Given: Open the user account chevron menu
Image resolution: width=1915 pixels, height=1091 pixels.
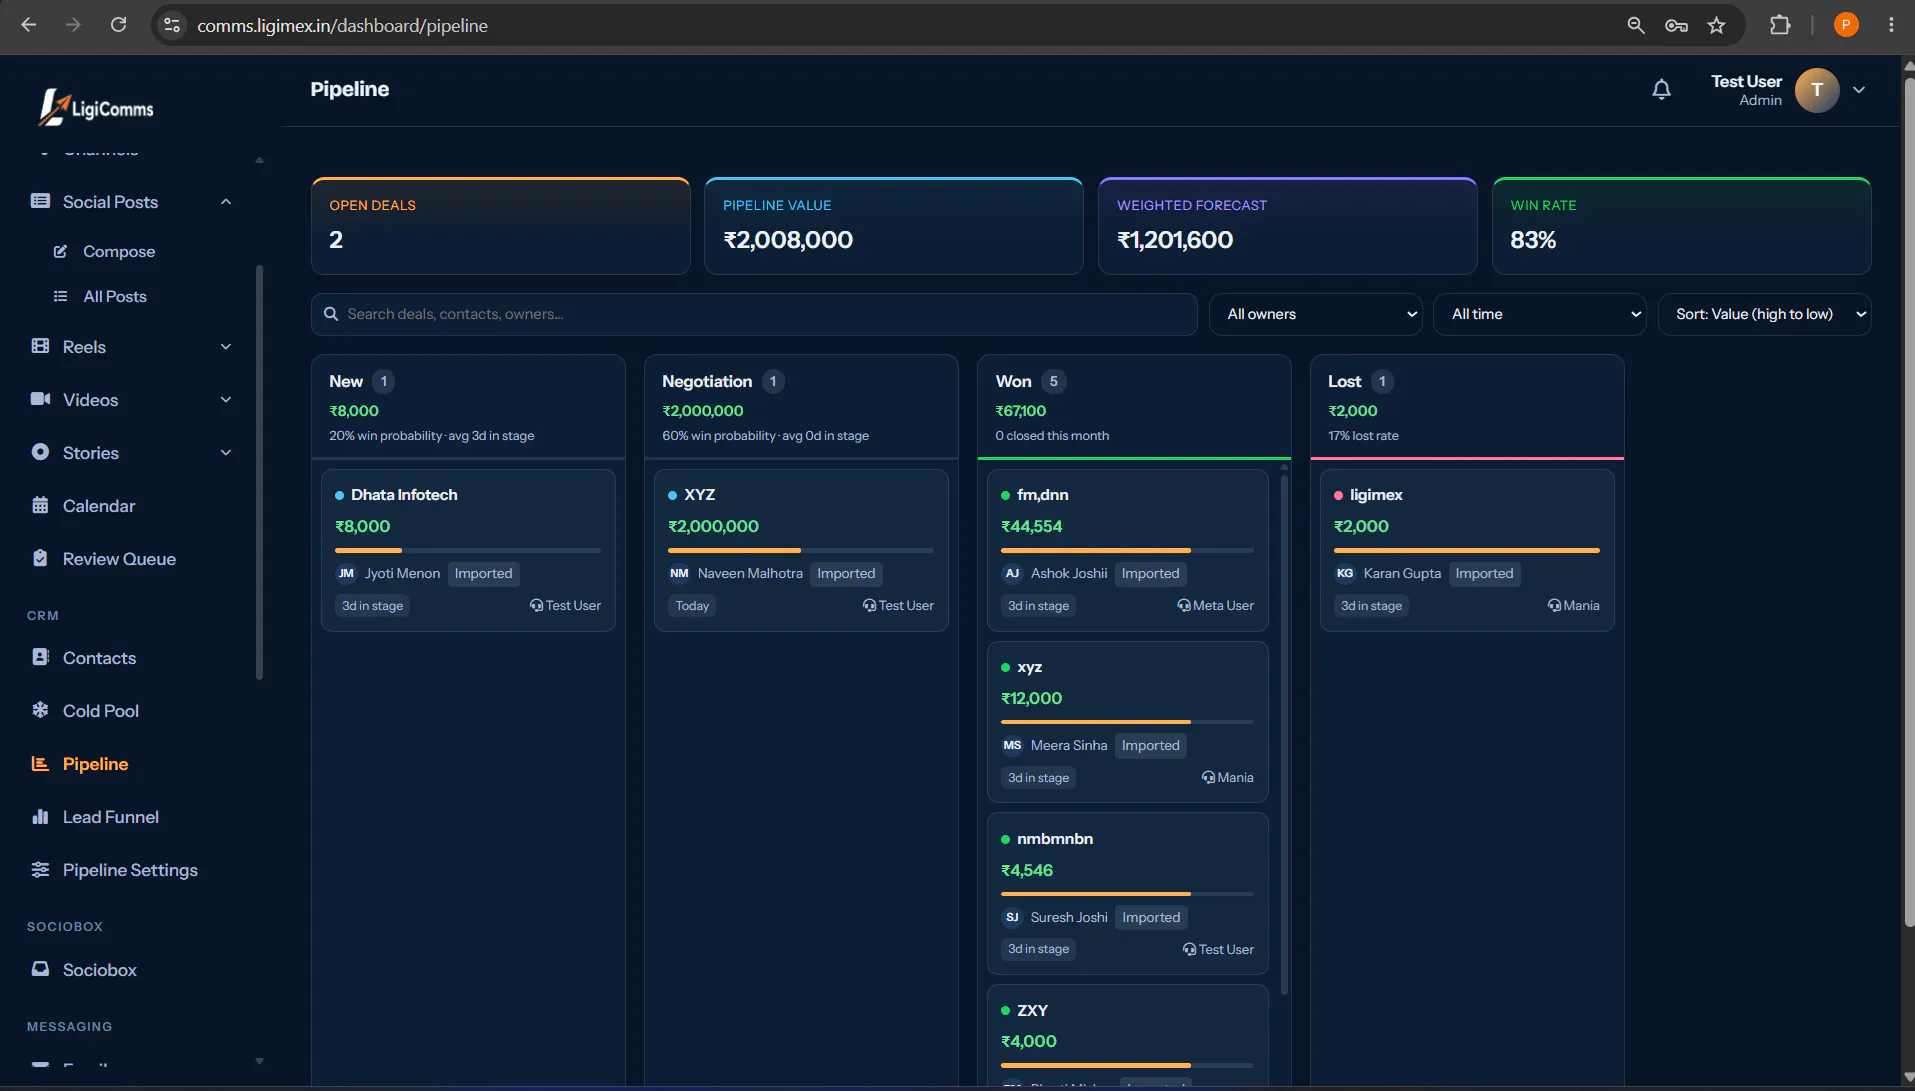Looking at the screenshot, I should 1859,90.
